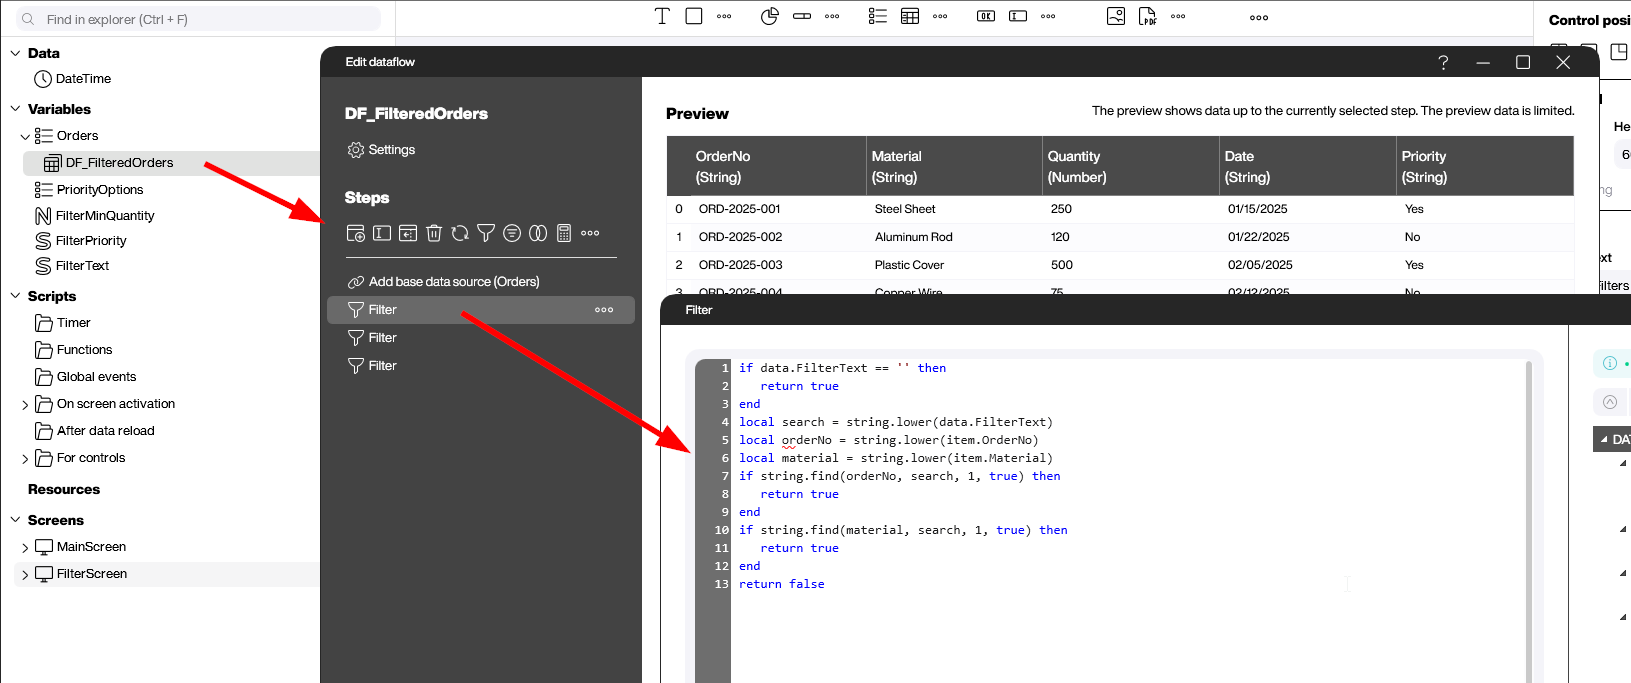This screenshot has height=683, width=1631.
Task: Click code line 13 return false
Action: [782, 584]
